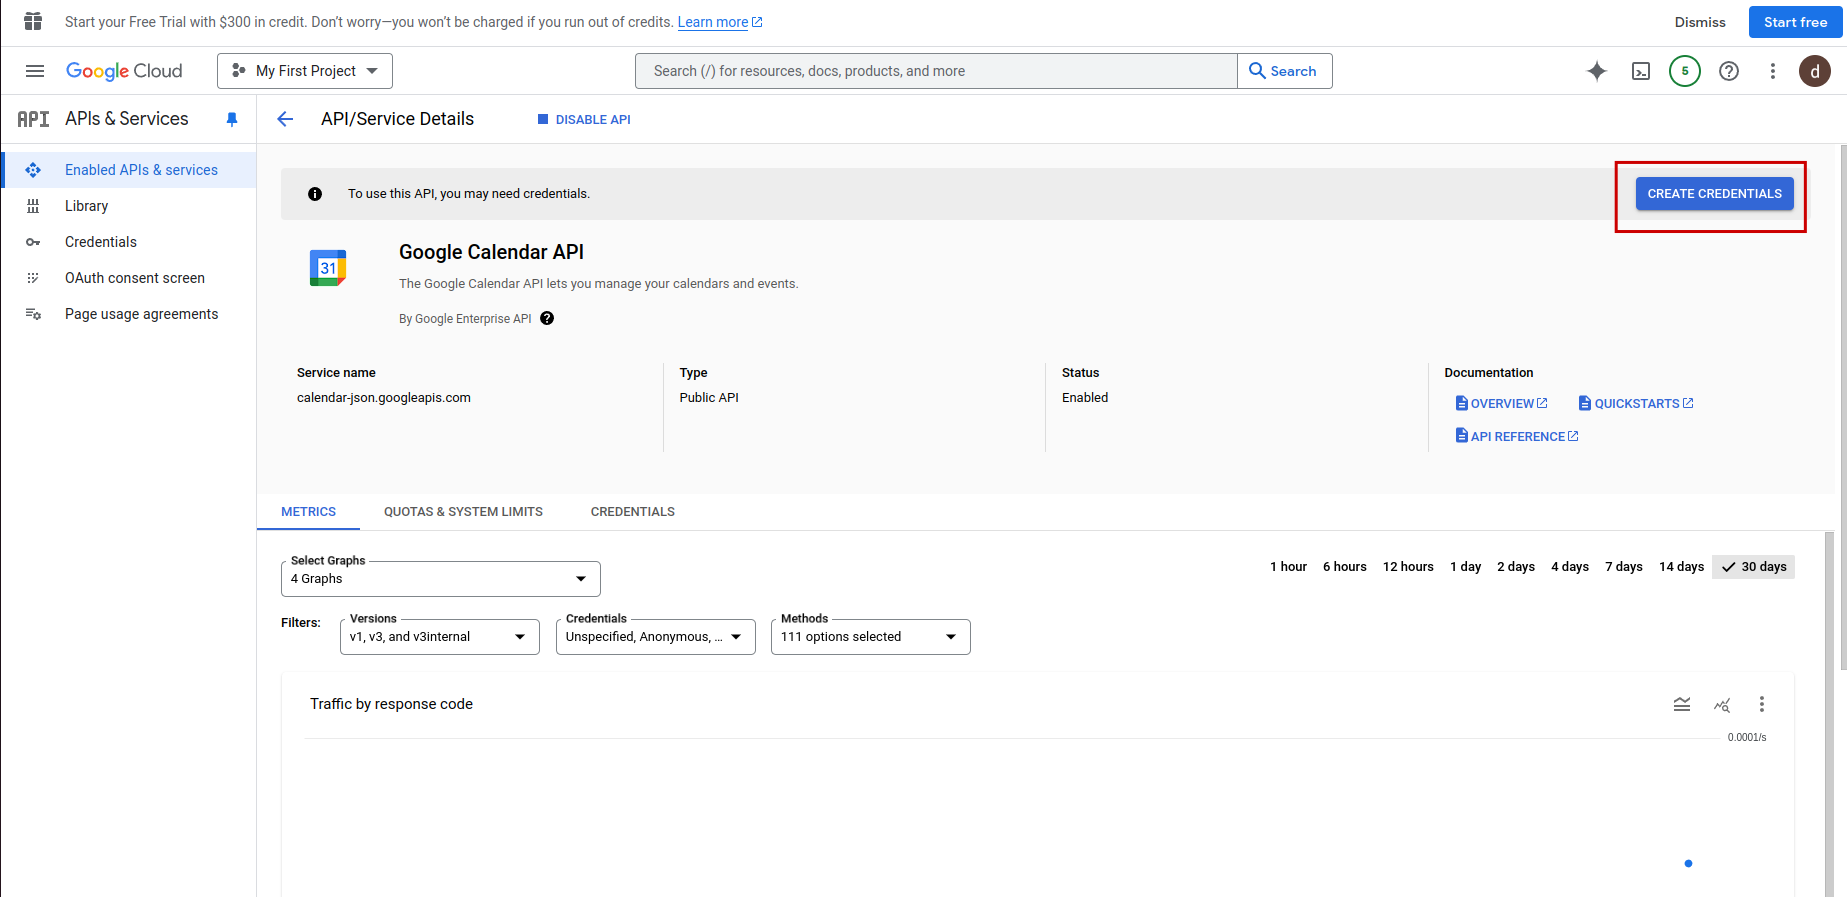The height and width of the screenshot is (897, 1847).
Task: Expand the Select Graphs dropdown
Action: point(440,579)
